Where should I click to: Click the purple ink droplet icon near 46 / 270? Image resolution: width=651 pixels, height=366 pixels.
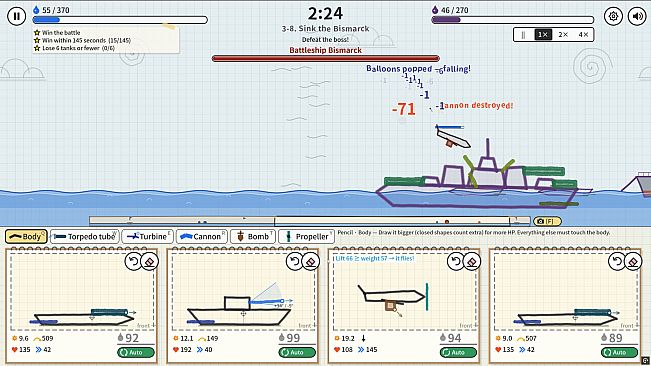click(435, 10)
